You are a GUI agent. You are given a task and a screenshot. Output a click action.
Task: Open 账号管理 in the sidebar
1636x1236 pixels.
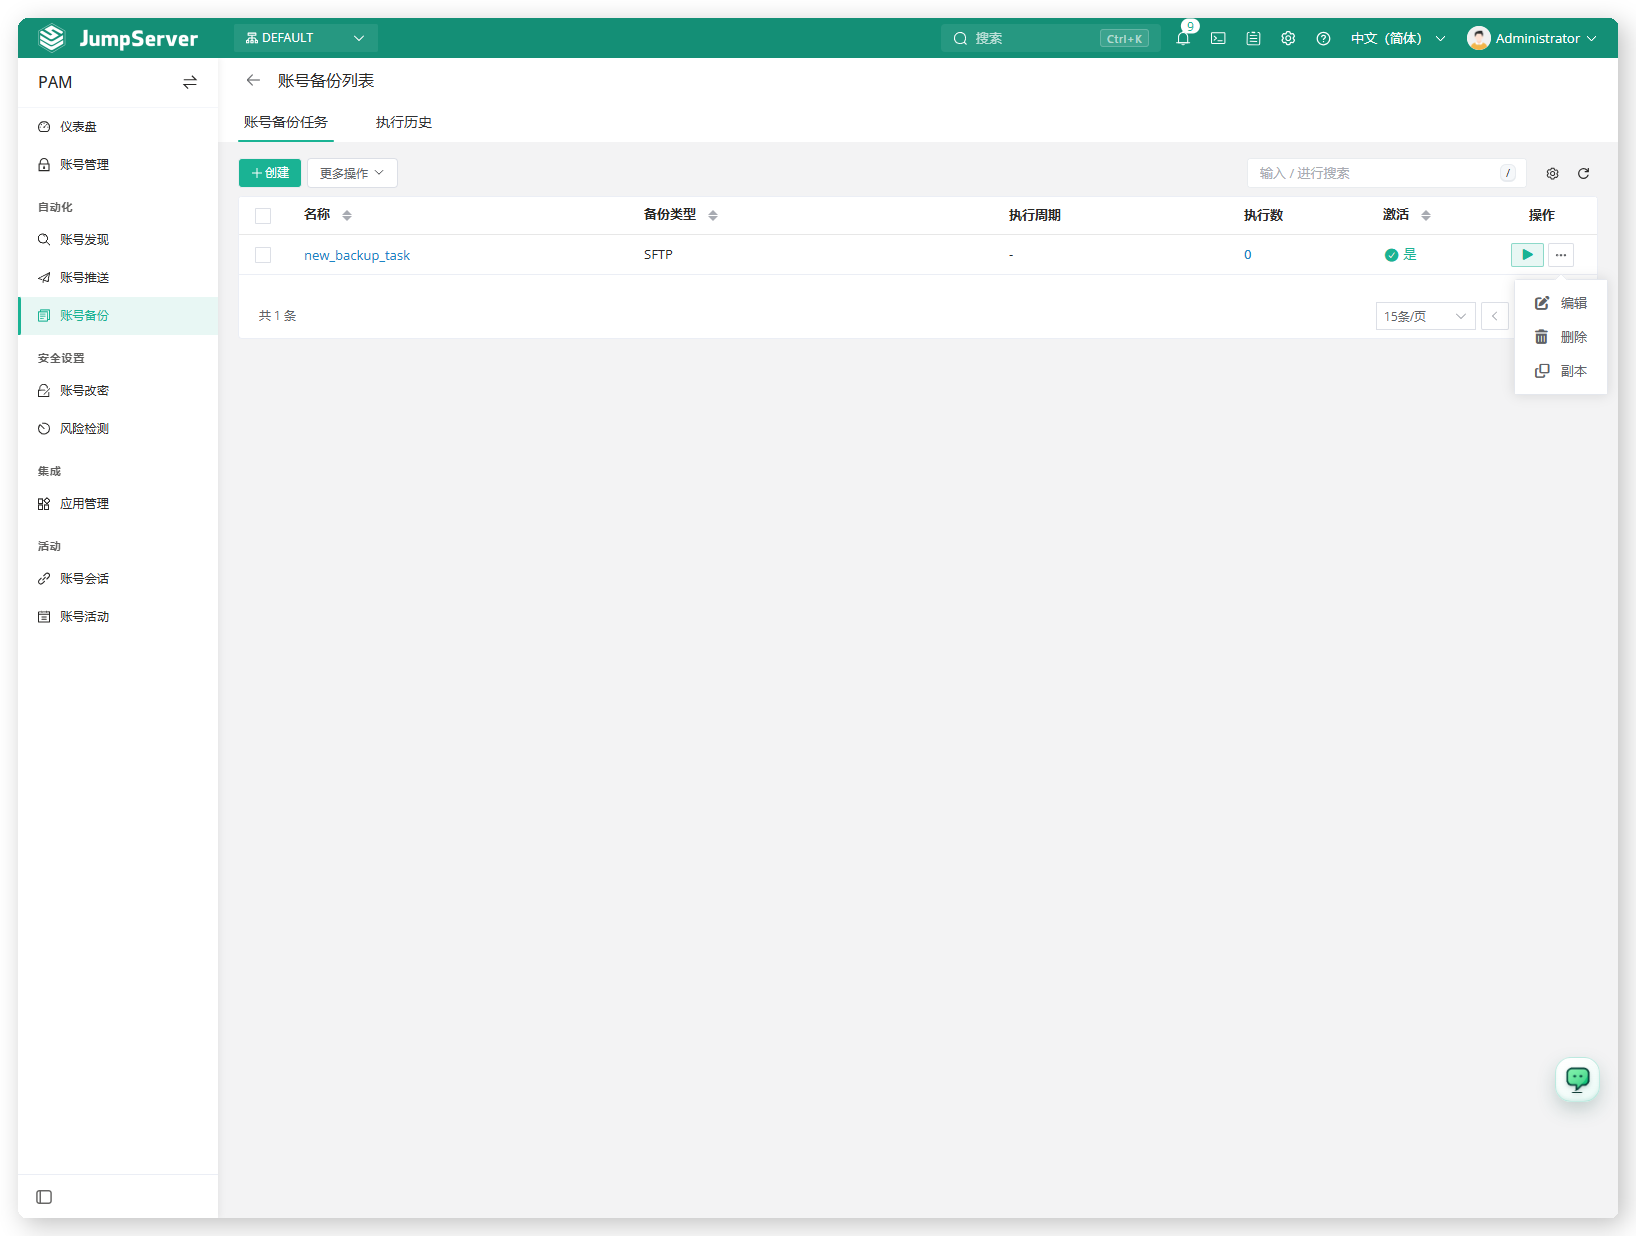pos(118,165)
